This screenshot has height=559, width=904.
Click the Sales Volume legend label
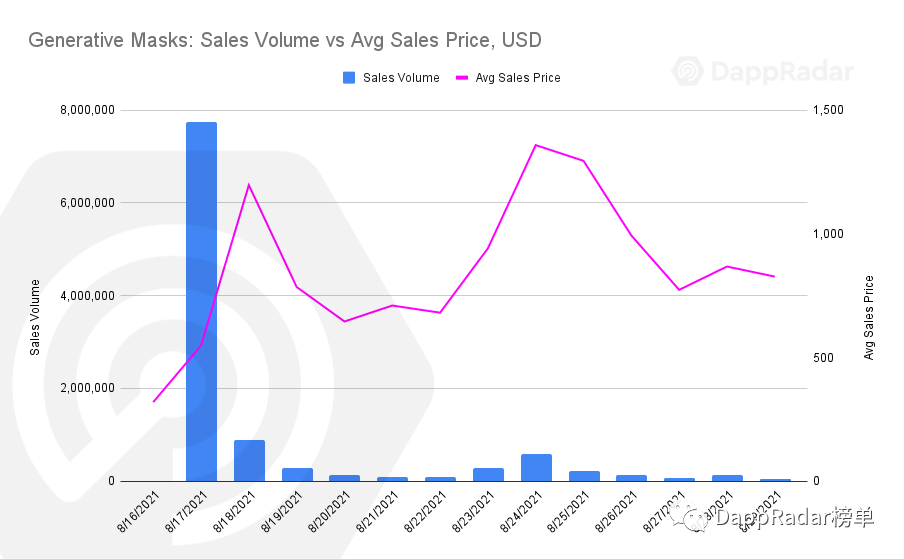(401, 77)
